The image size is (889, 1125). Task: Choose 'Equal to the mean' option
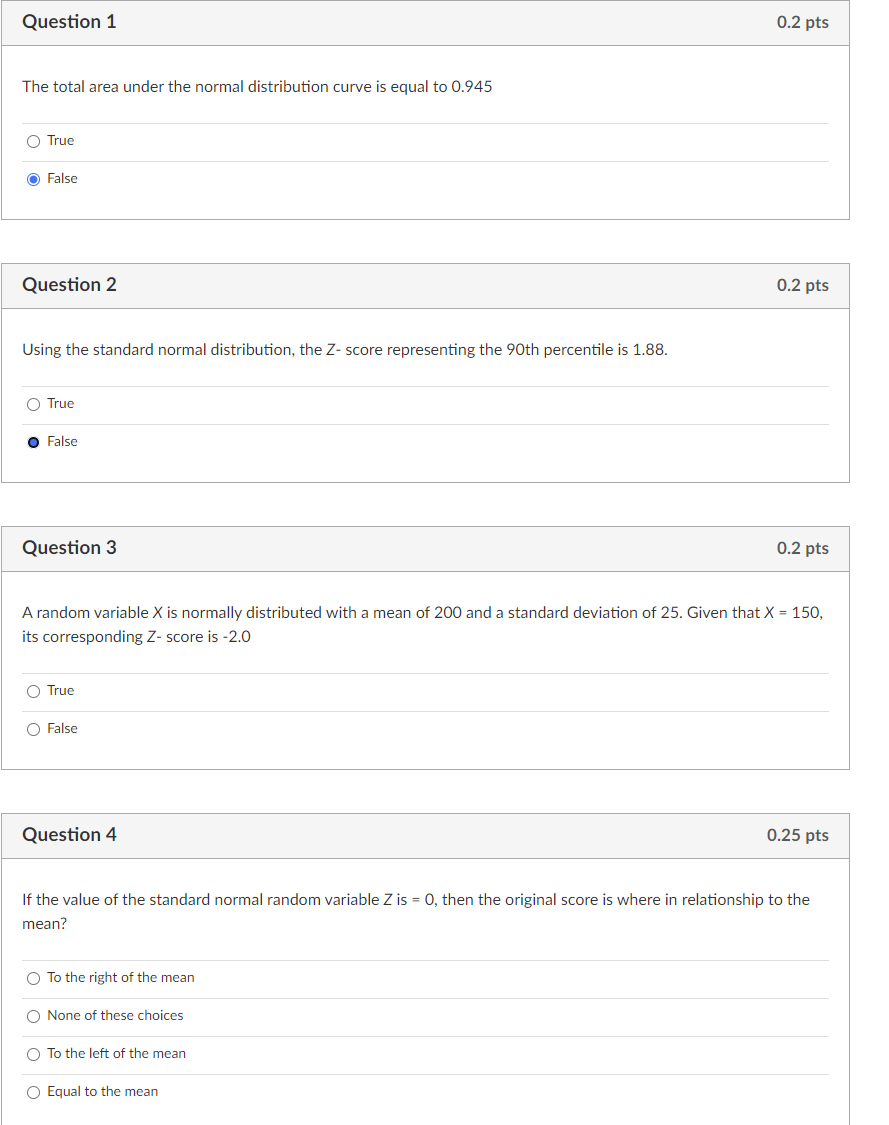pyautogui.click(x=33, y=1091)
